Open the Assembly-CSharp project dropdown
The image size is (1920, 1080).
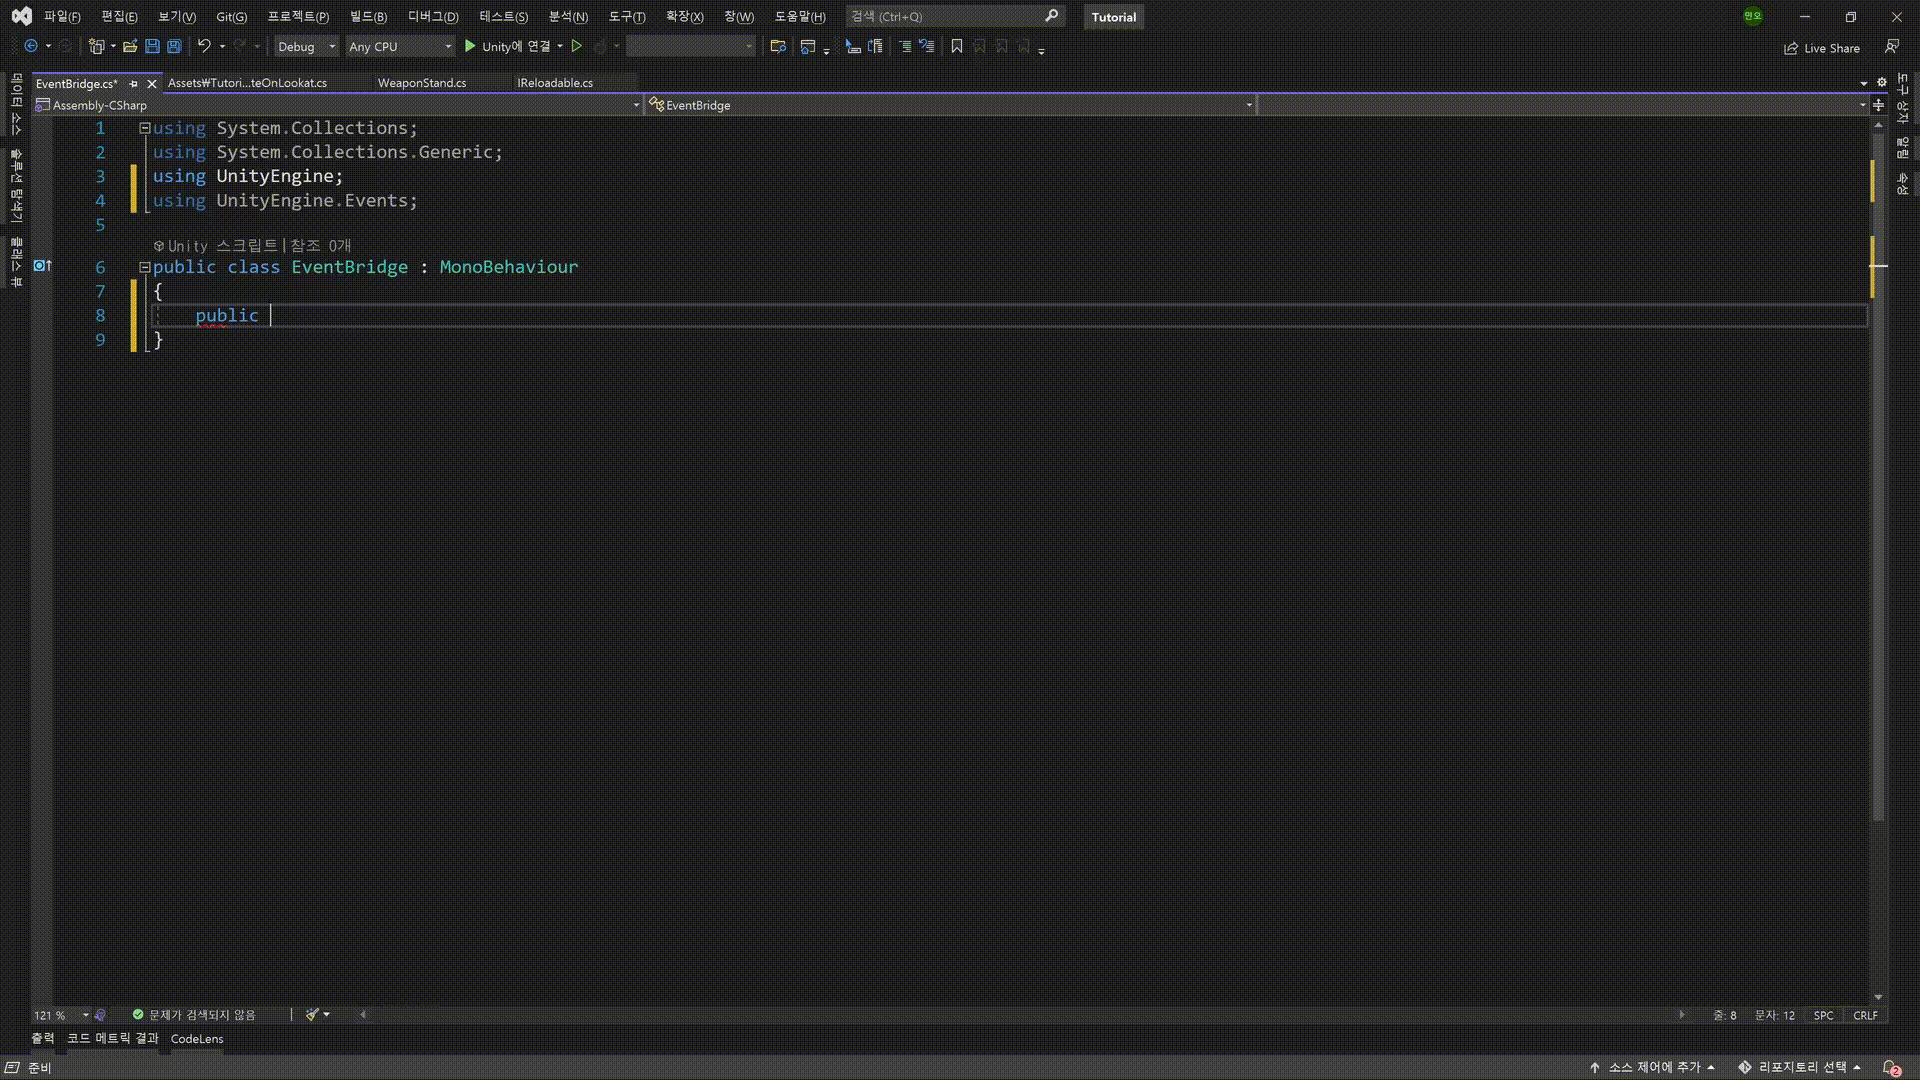pyautogui.click(x=337, y=105)
